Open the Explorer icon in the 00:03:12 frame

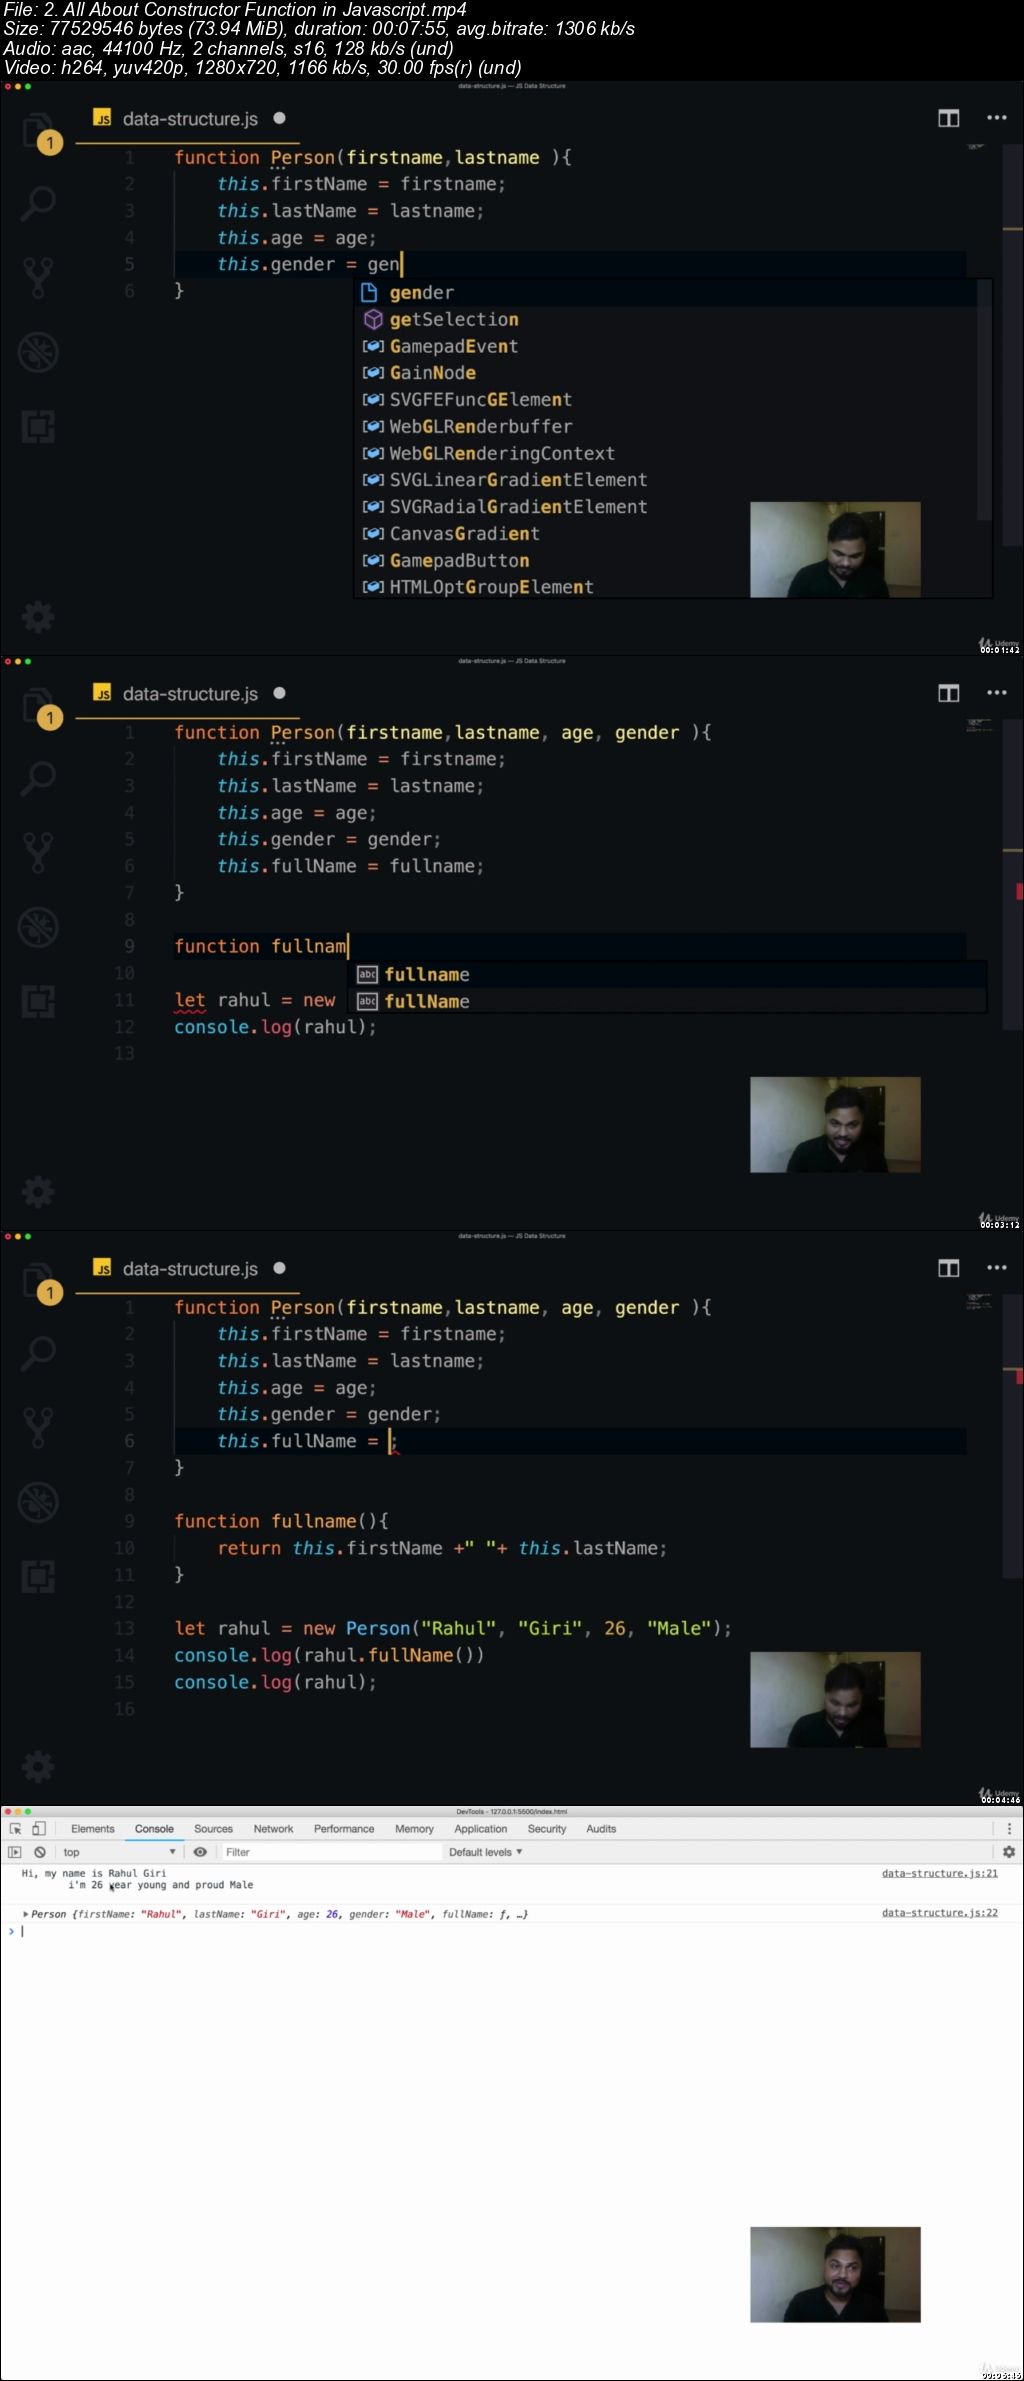38,706
